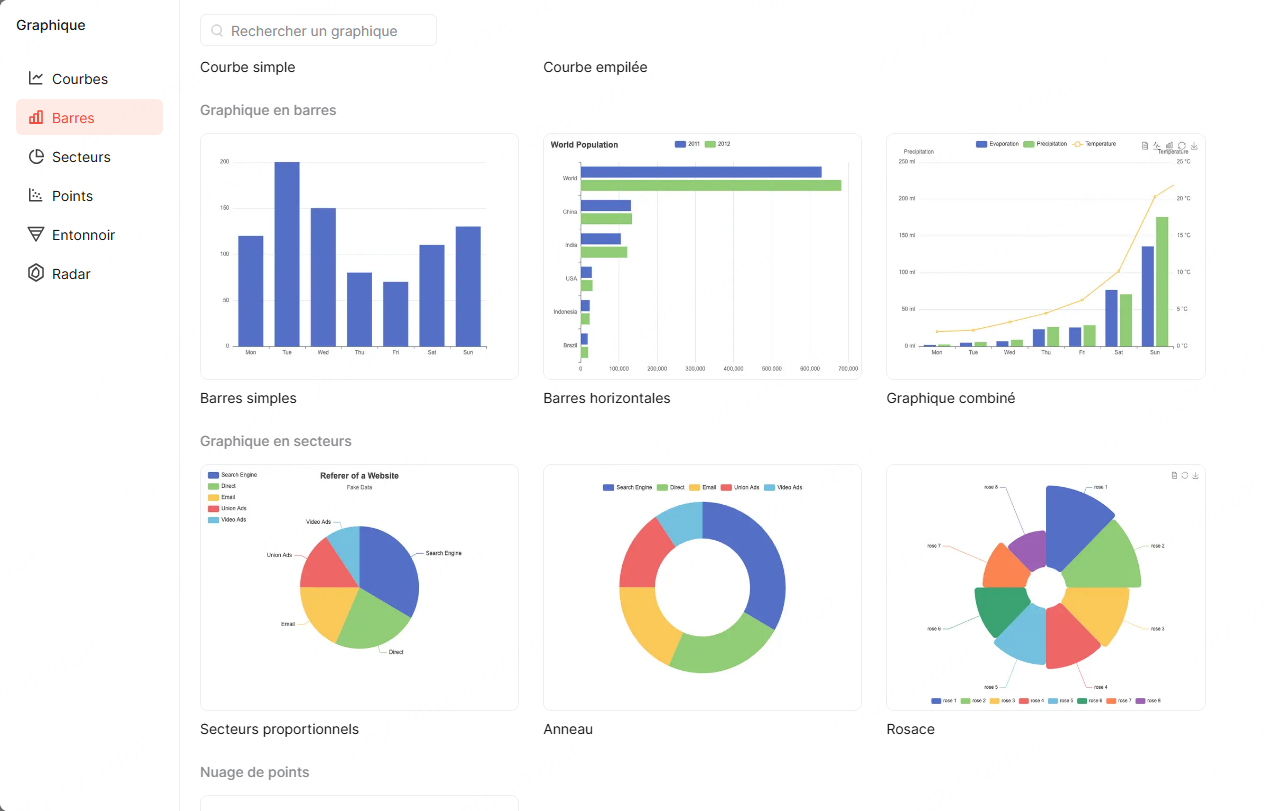Toggle the Precipitation legend entry
Viewport: 1264px width, 811px height.
pyautogui.click(x=1045, y=144)
